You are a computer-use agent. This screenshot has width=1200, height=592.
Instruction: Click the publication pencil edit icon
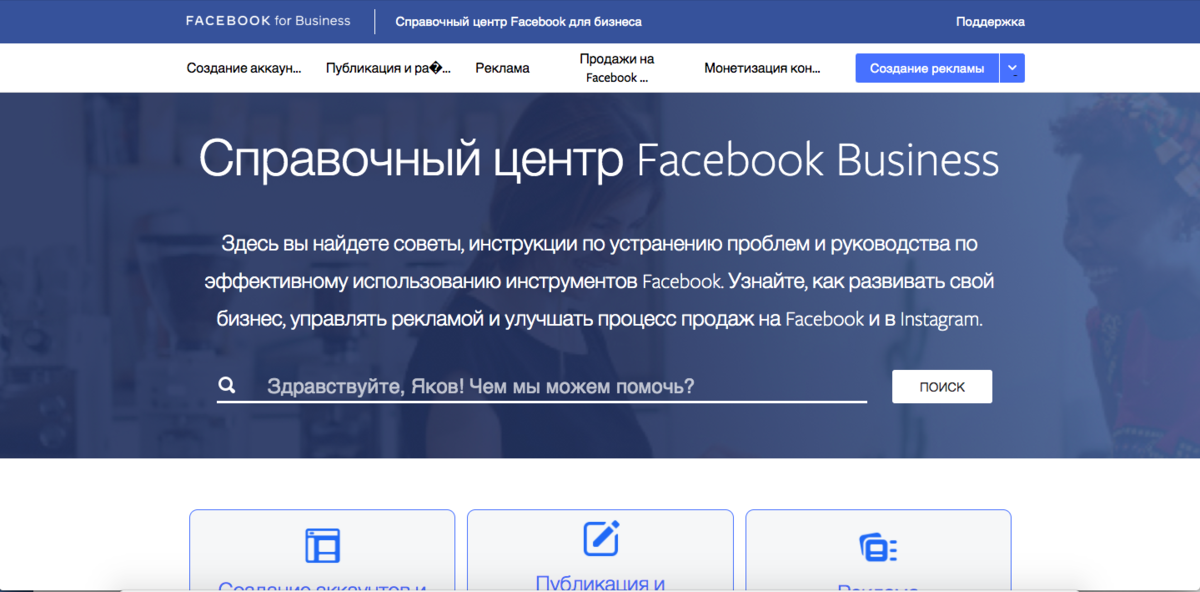(601, 538)
